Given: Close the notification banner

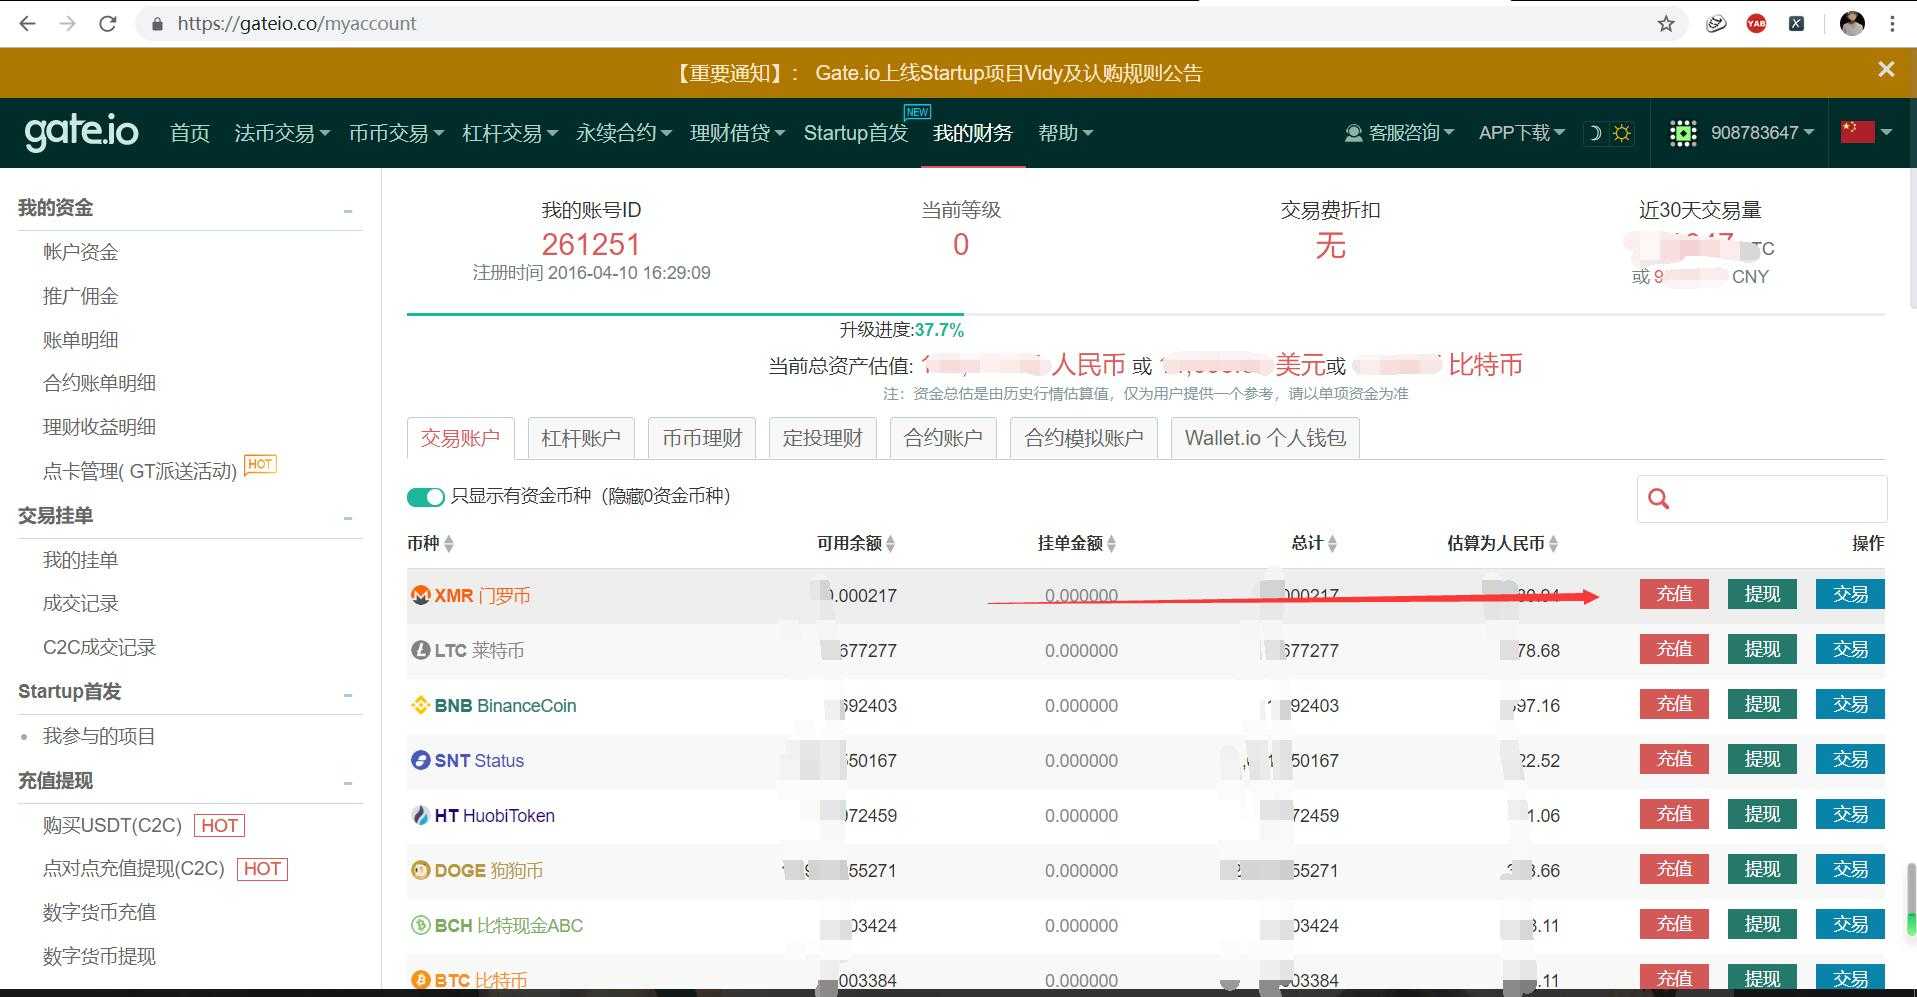Looking at the screenshot, I should [x=1886, y=69].
